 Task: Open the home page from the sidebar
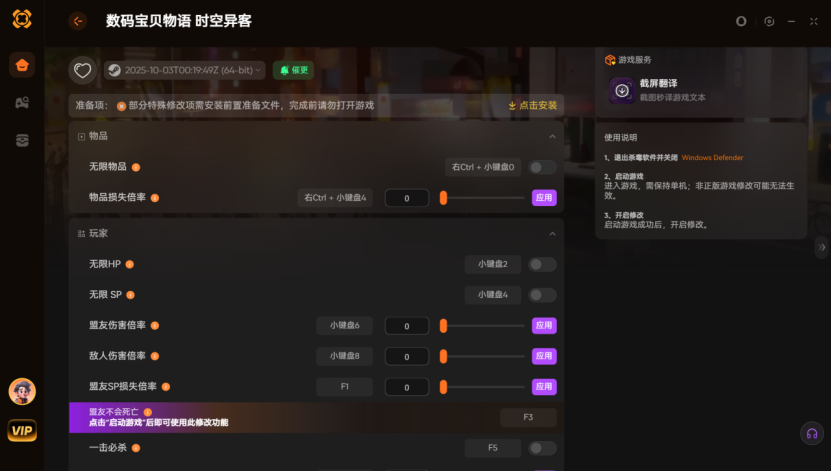pos(22,66)
